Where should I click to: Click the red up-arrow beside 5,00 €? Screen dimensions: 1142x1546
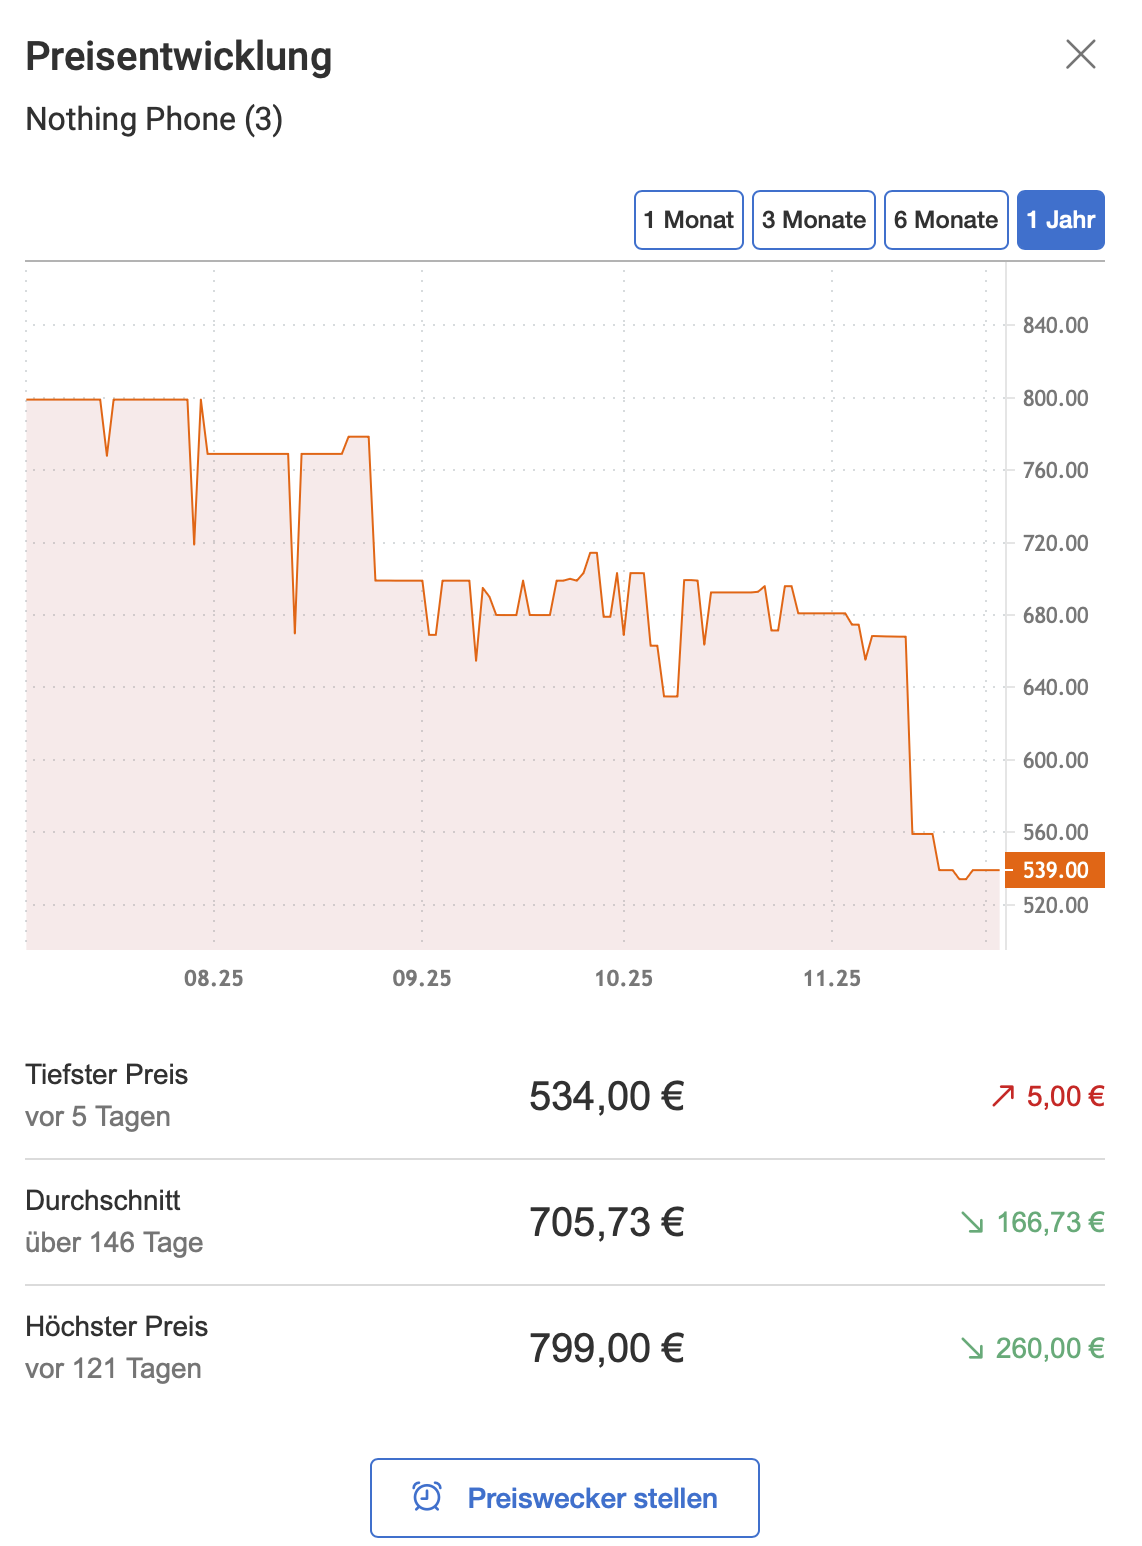click(x=1003, y=1097)
